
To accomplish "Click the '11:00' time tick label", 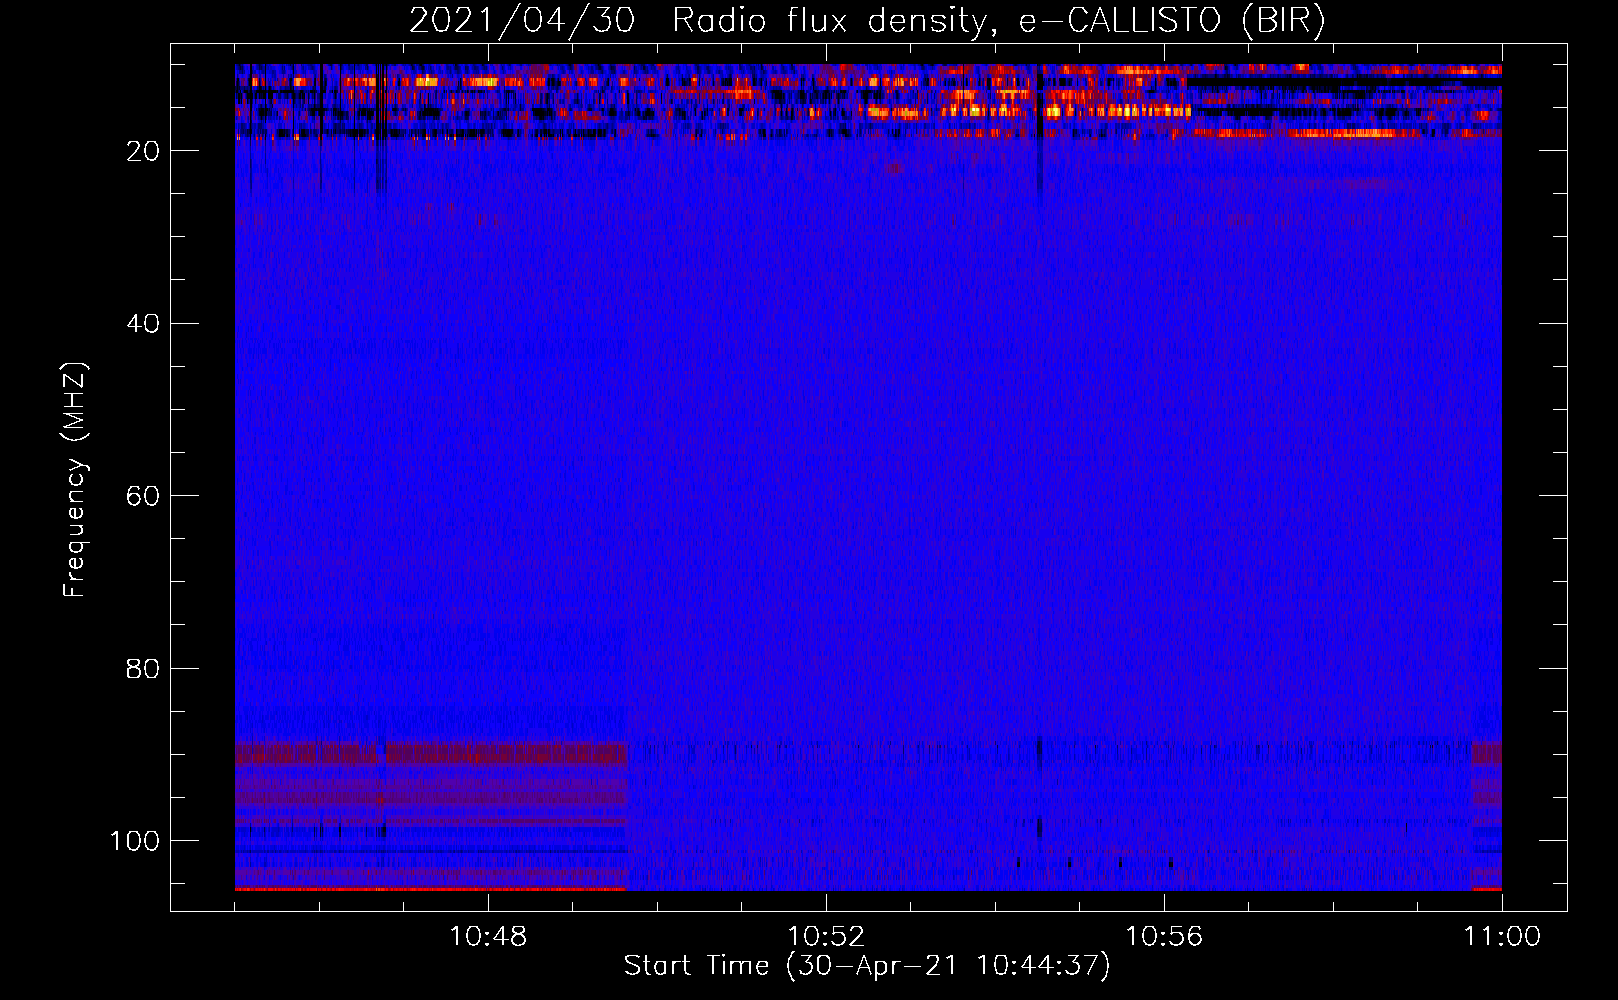I will pyautogui.click(x=1502, y=937).
